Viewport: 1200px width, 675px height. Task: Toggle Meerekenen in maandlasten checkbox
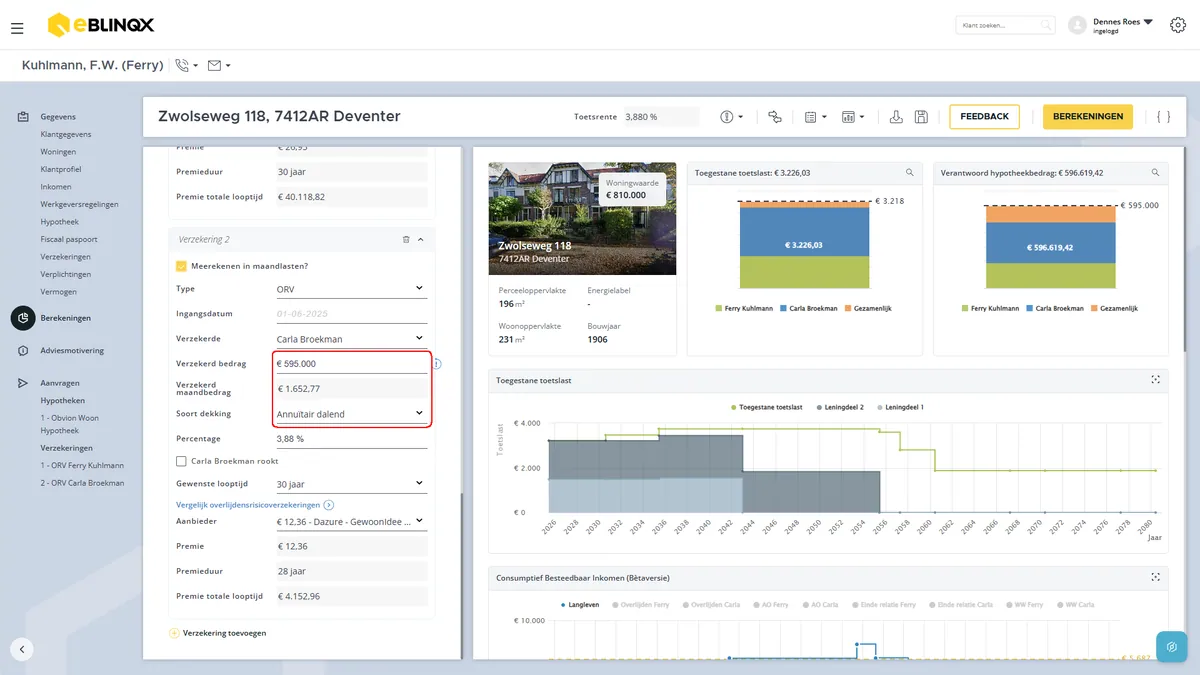click(181, 266)
